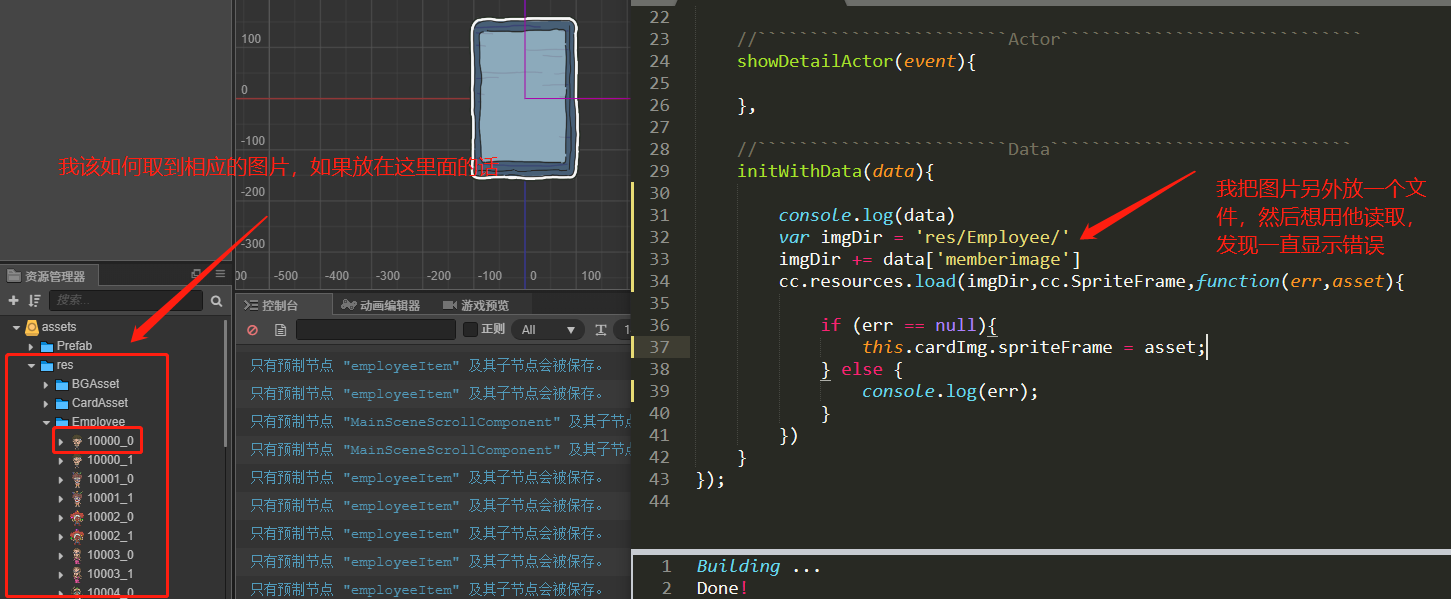Select the 10000_1 asset row

(115, 460)
